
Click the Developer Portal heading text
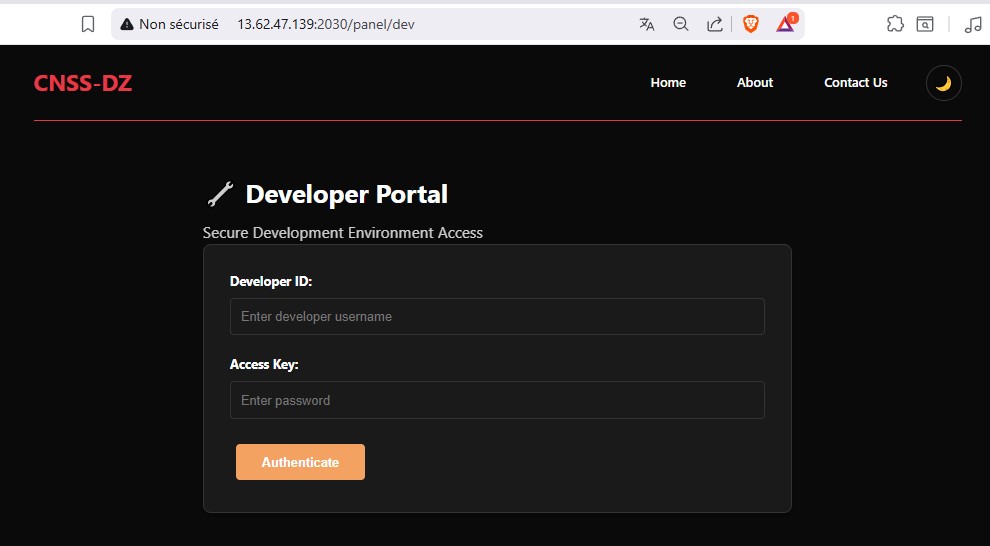tap(347, 194)
